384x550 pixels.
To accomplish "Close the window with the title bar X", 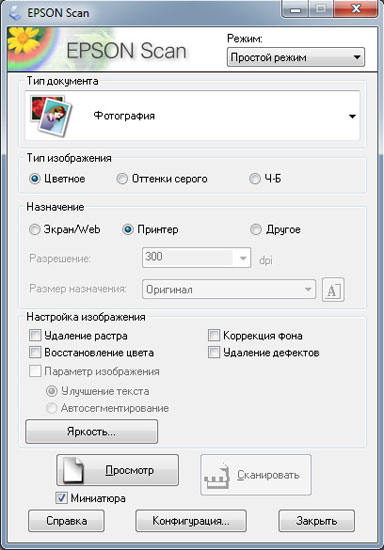I will click(x=356, y=9).
